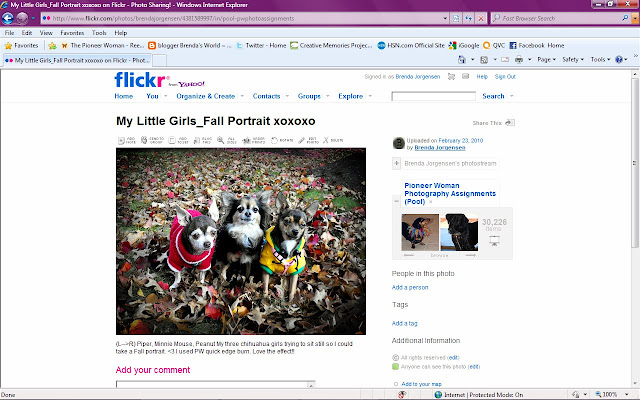Open the Twitter - Home favorites bookmark

[x=261, y=46]
